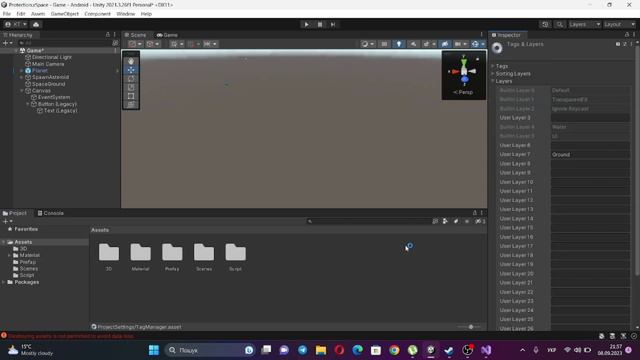The width and height of the screenshot is (640, 360).
Task: Select the Hand (View) tool in Scene view
Action: pyautogui.click(x=131, y=61)
